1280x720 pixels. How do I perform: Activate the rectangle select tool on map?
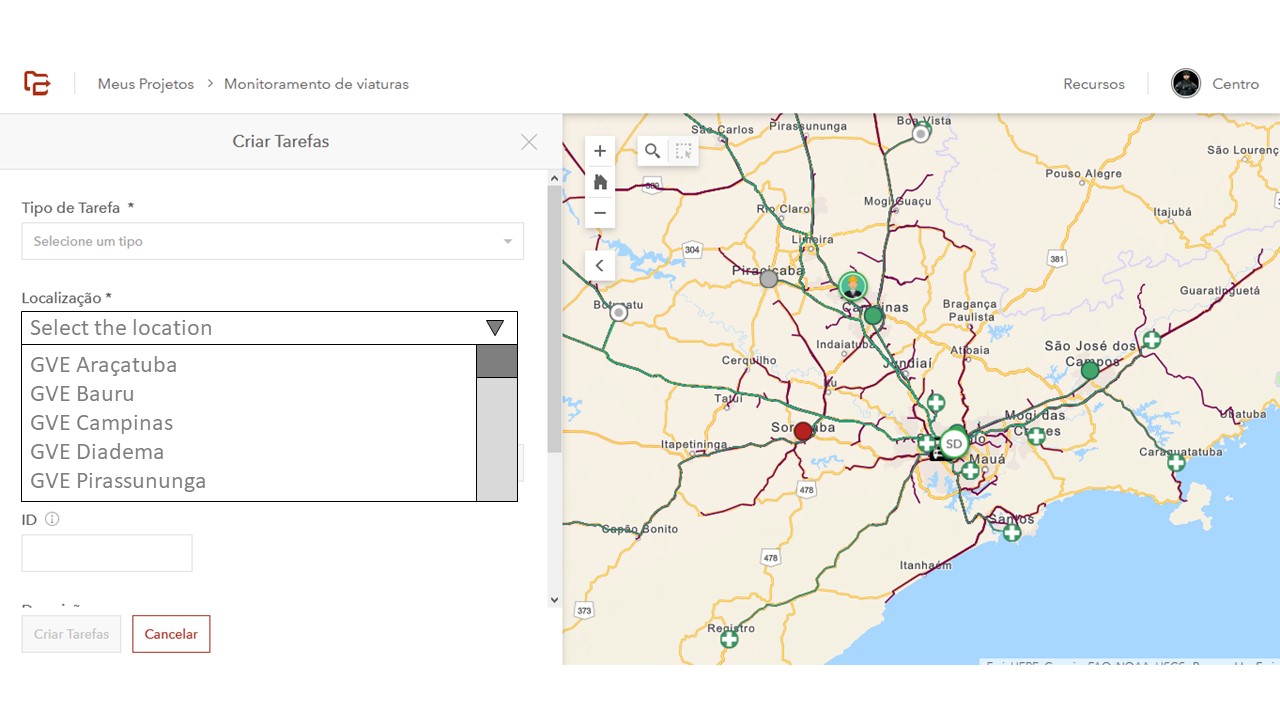pos(683,151)
